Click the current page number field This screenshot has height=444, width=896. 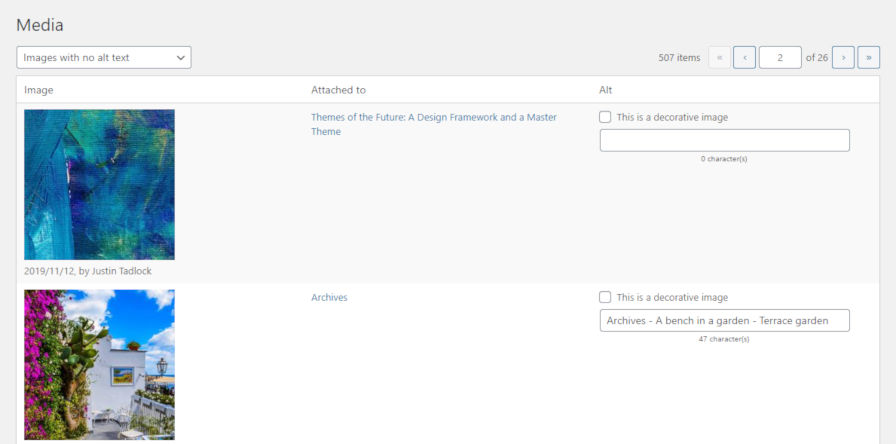click(779, 58)
